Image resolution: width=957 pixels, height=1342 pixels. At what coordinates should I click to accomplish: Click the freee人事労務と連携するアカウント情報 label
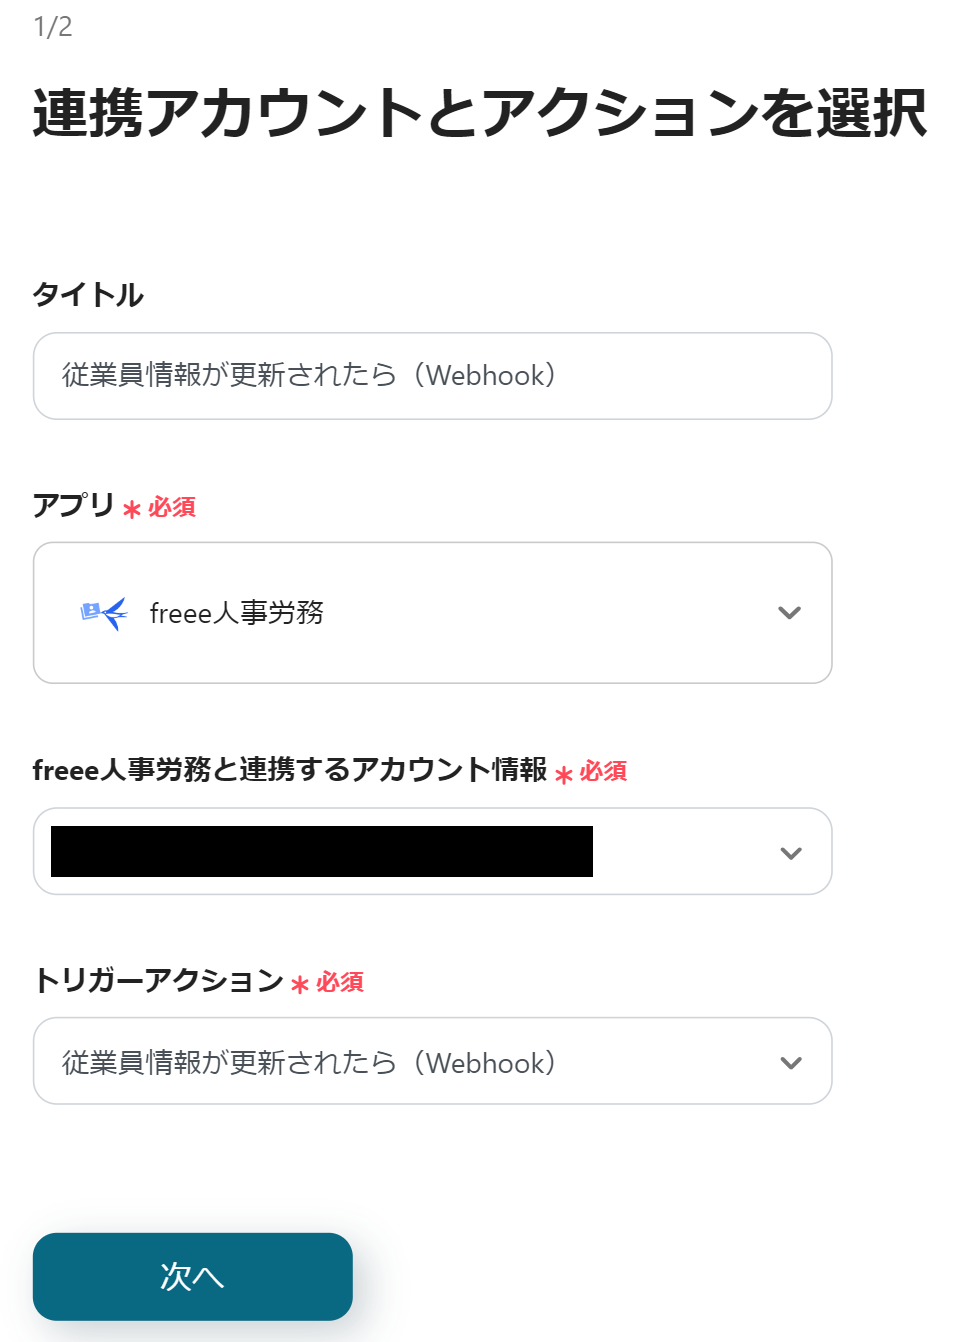coord(290,770)
